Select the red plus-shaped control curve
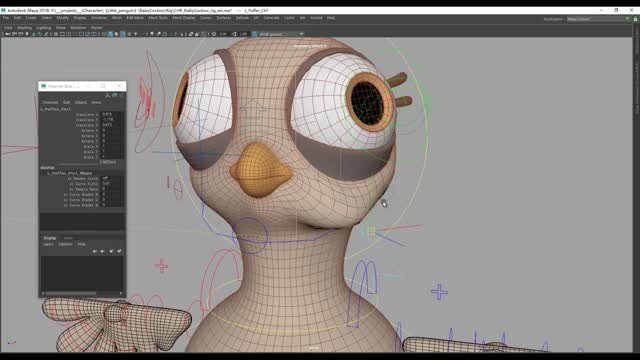The image size is (640, 360). coord(161,266)
